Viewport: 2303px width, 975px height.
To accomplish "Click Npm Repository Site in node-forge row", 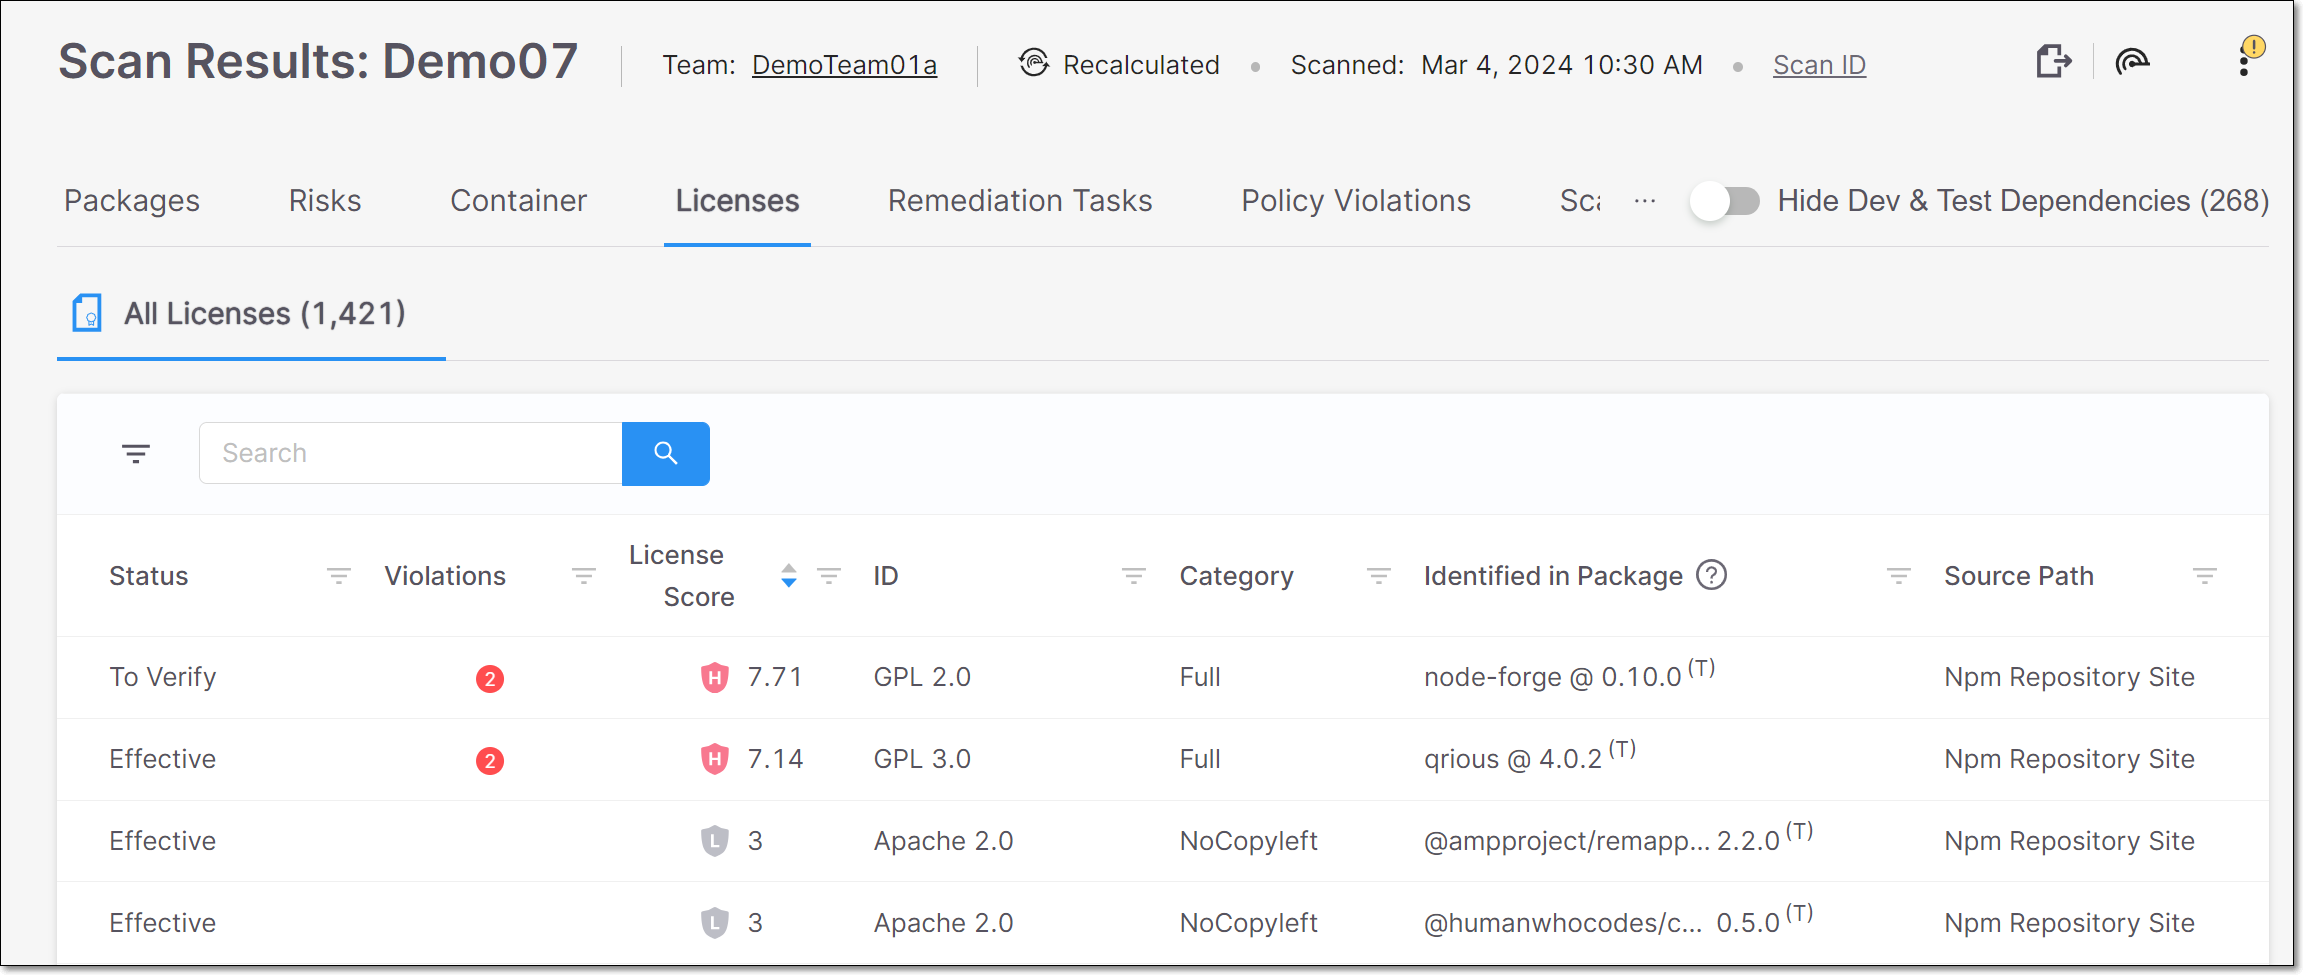I will pos(2069,677).
